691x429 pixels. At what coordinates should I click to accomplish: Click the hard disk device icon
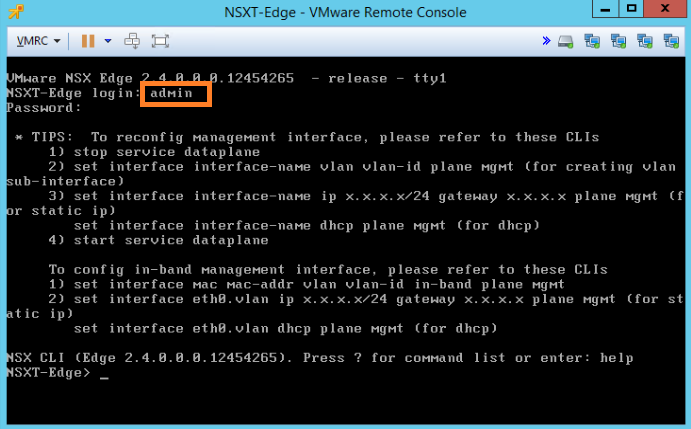point(566,42)
